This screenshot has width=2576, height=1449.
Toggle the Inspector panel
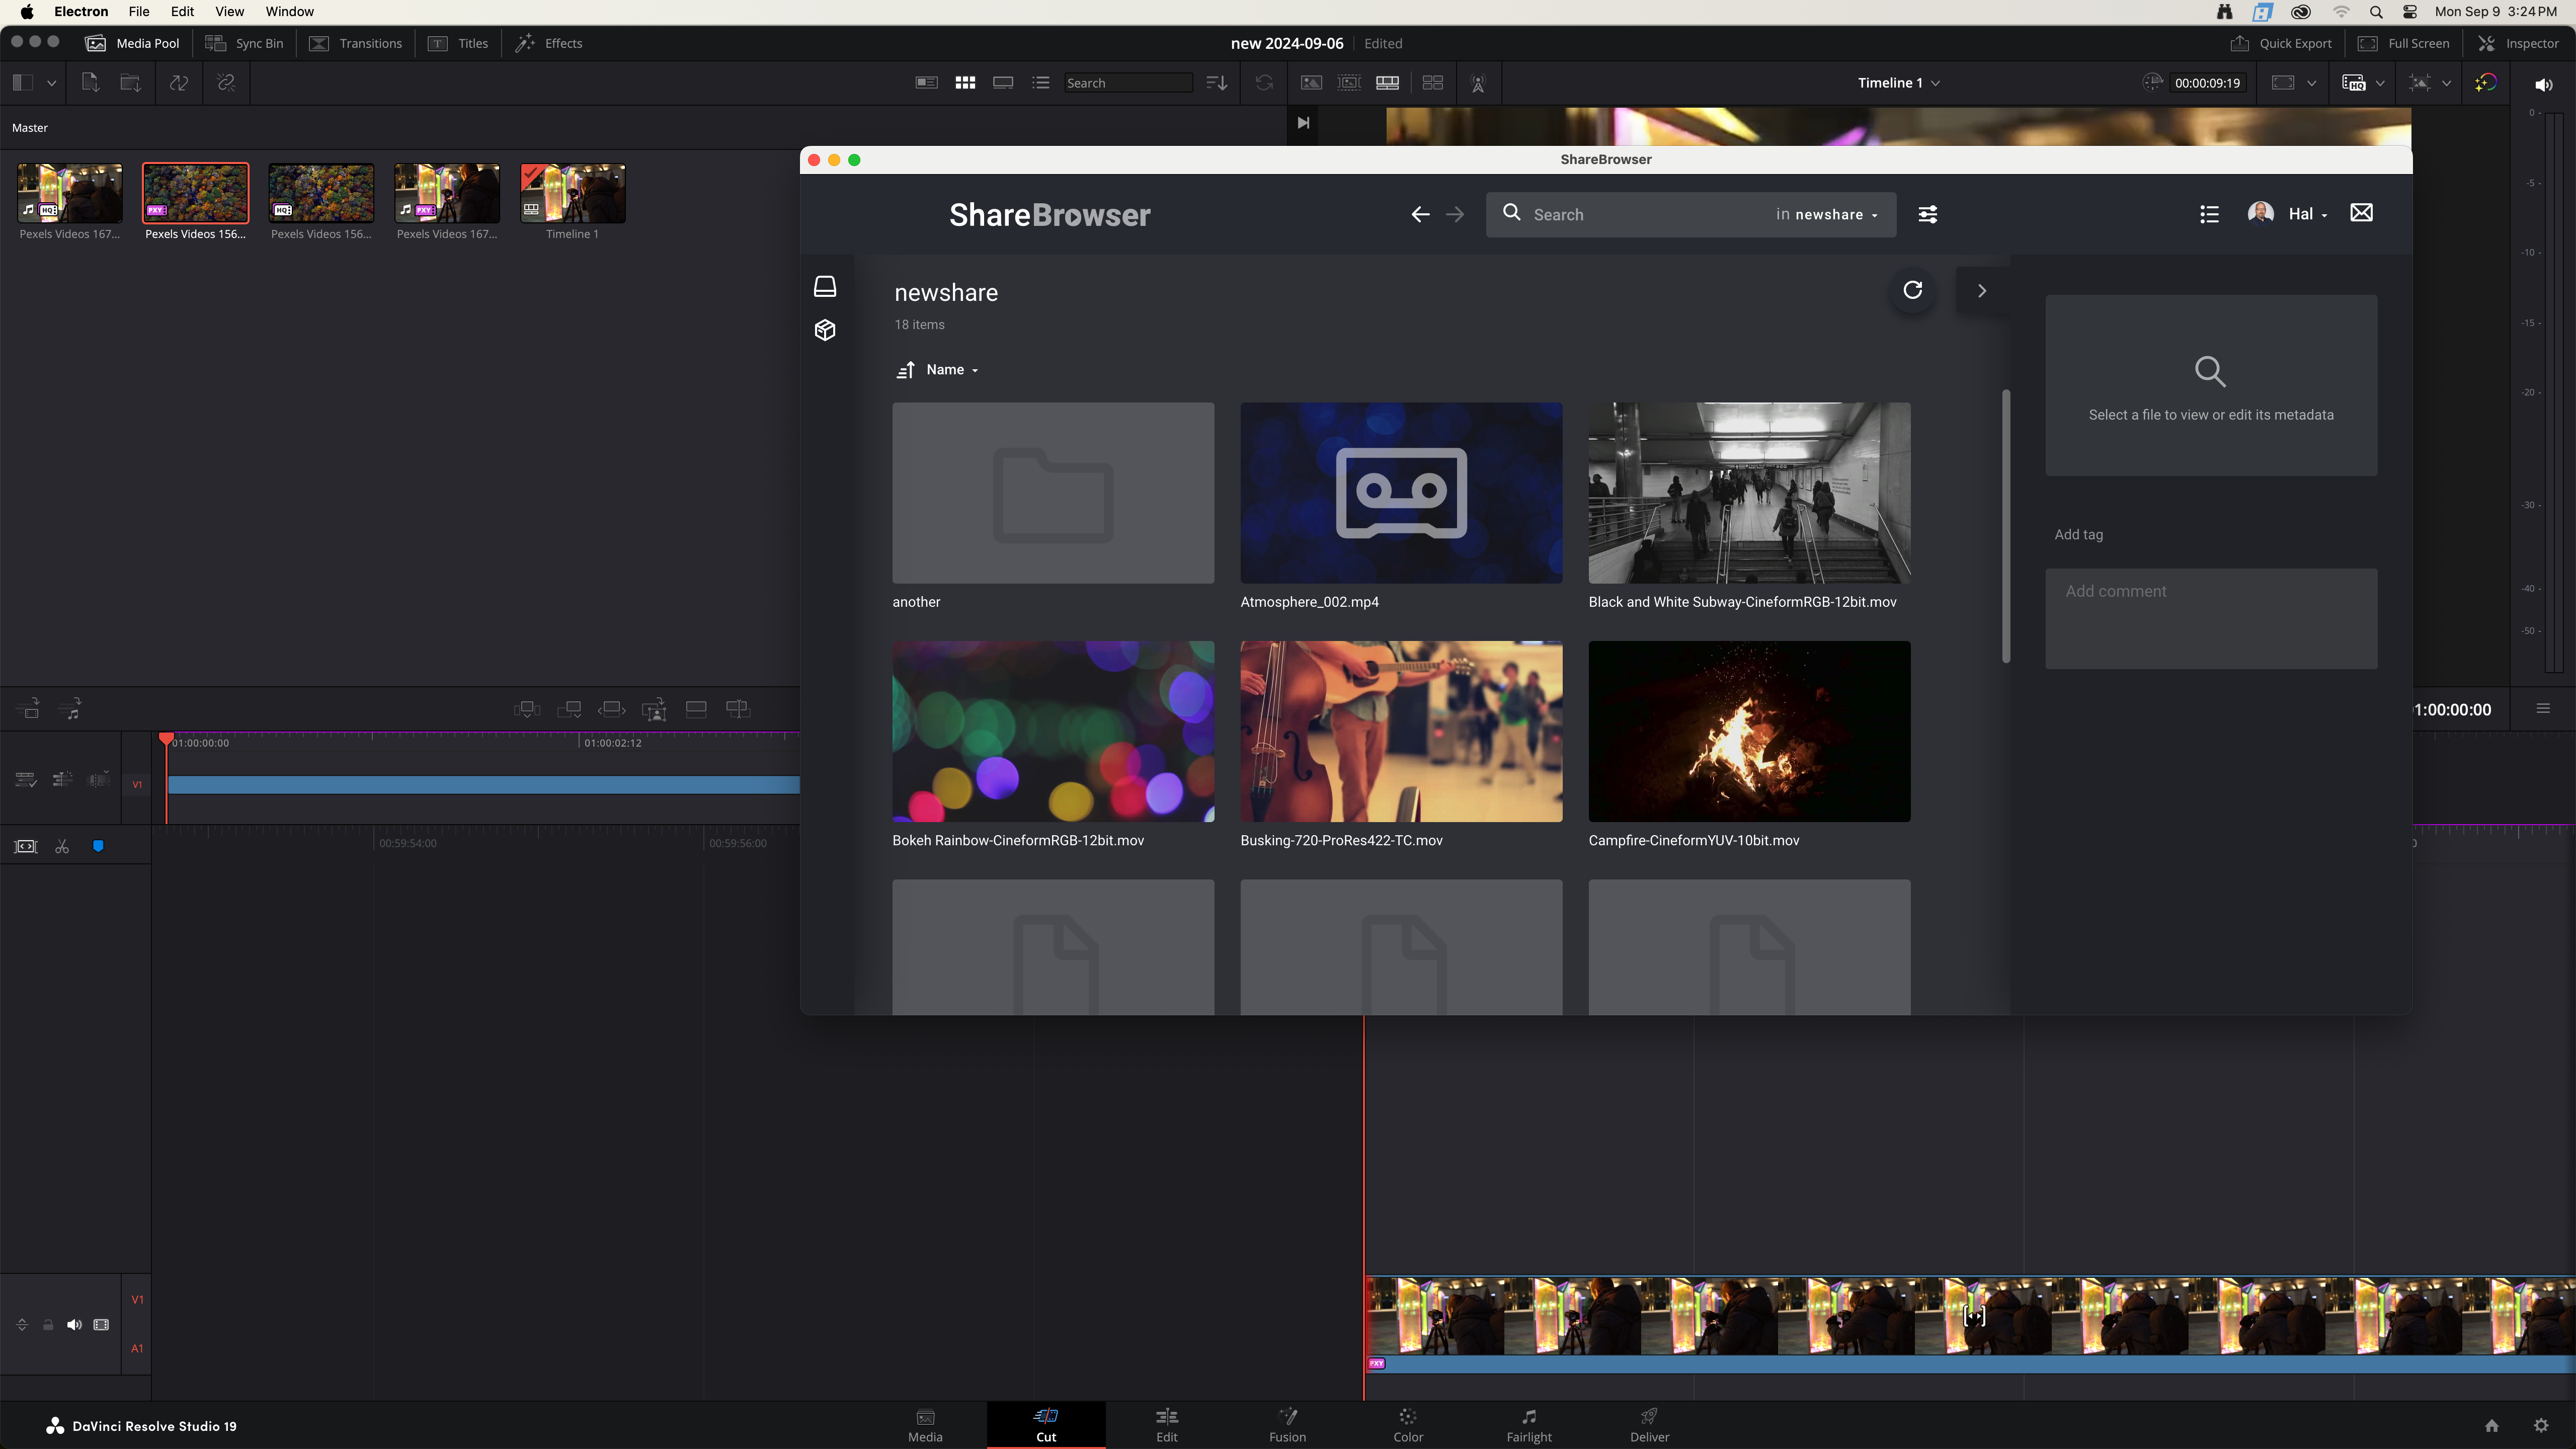click(2518, 43)
